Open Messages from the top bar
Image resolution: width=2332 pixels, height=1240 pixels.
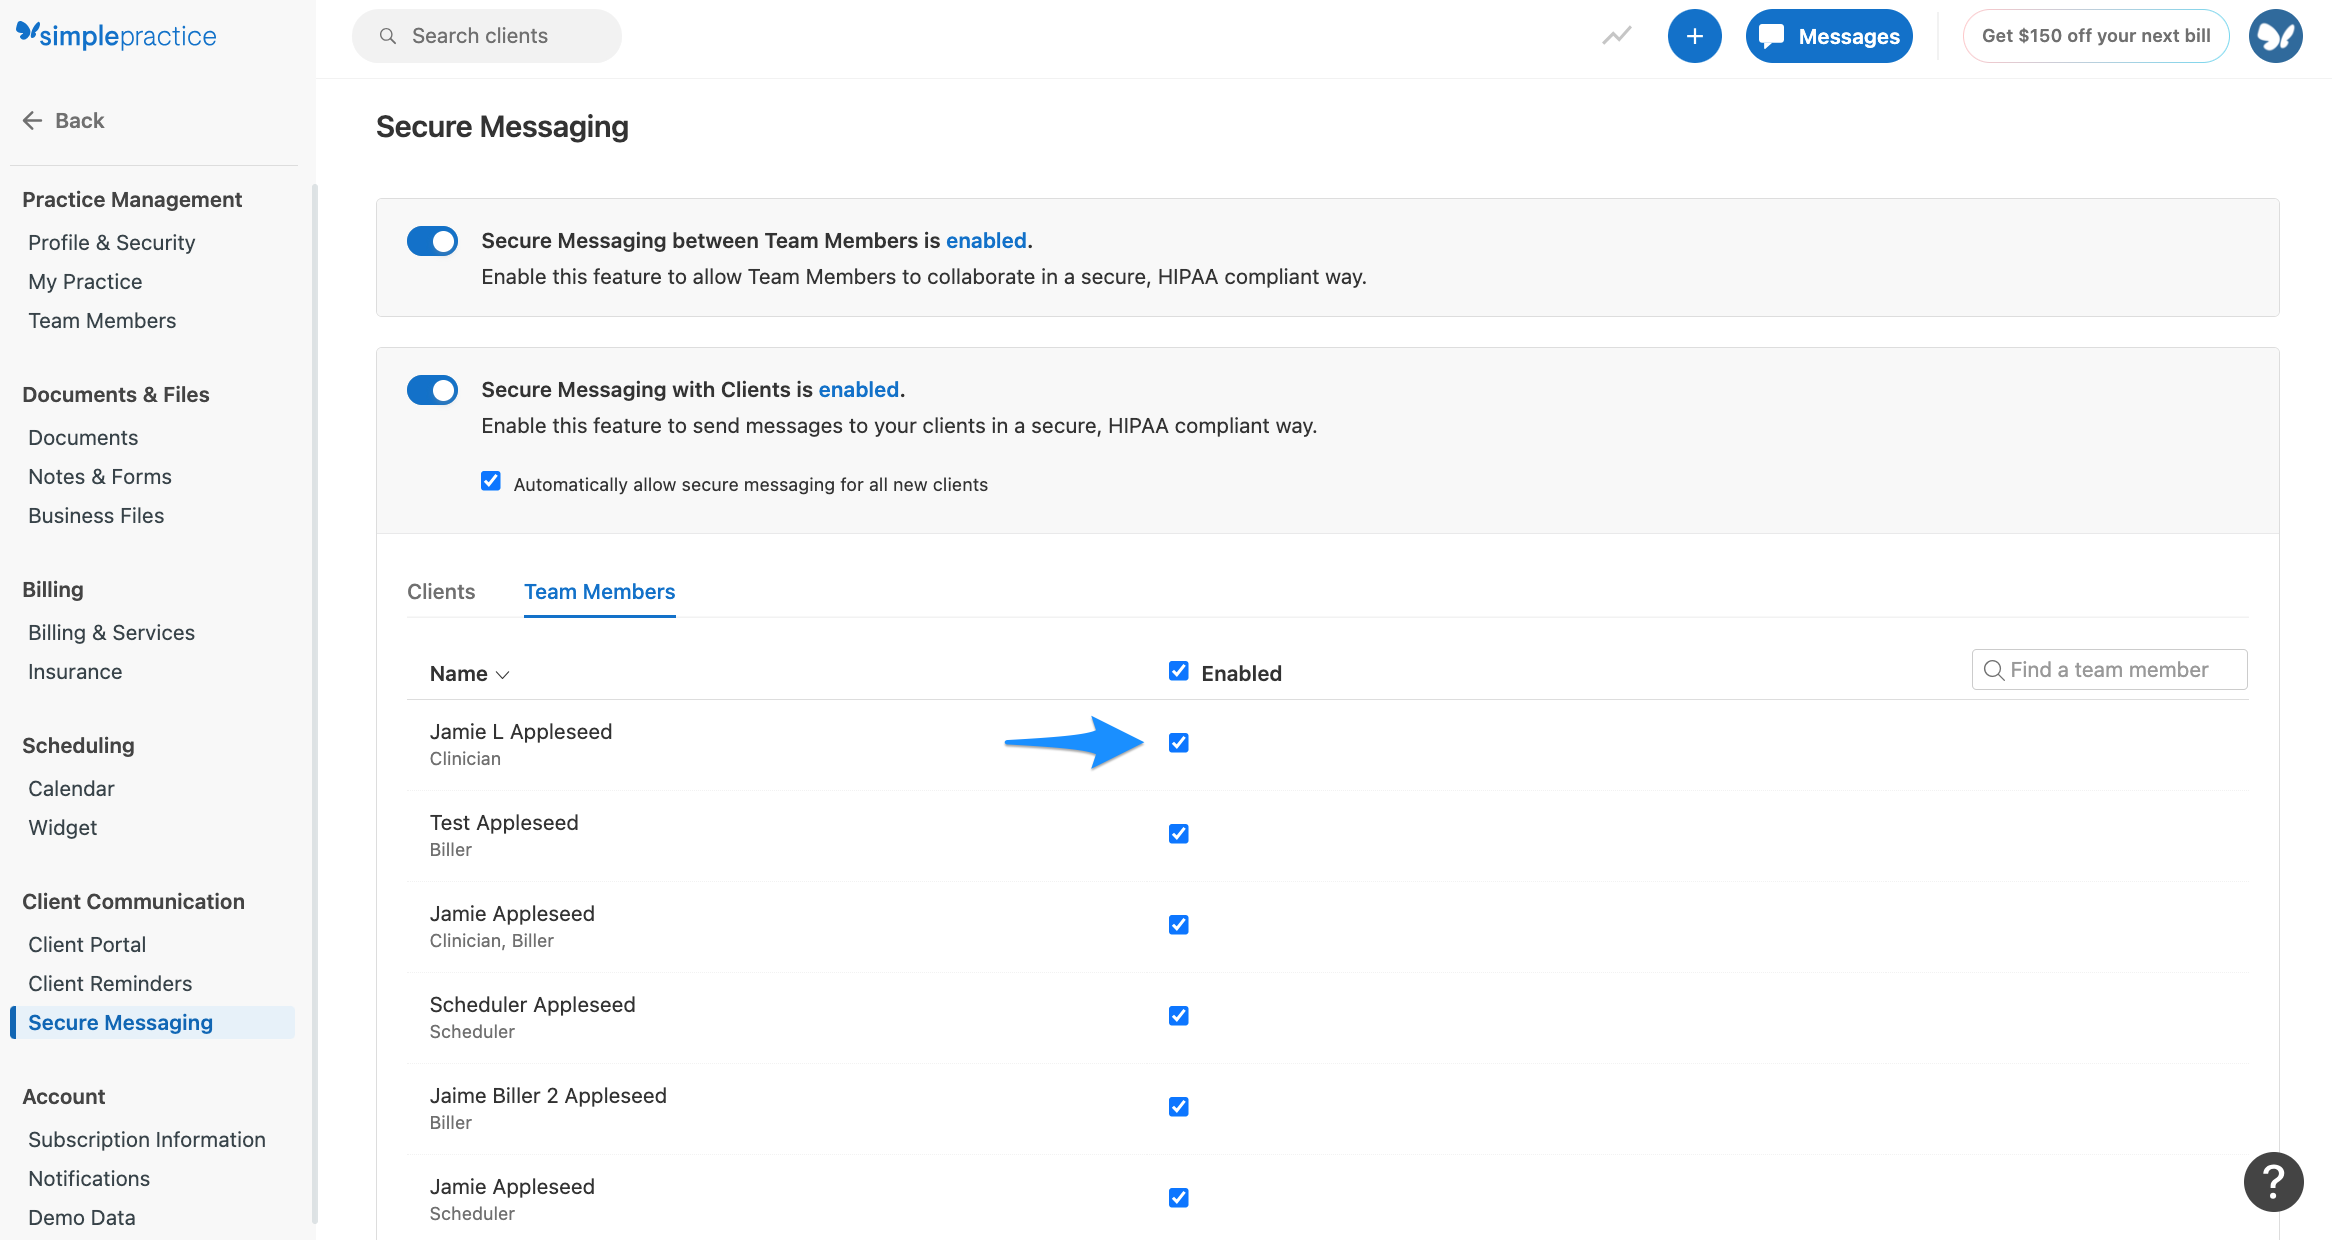[1828, 35]
